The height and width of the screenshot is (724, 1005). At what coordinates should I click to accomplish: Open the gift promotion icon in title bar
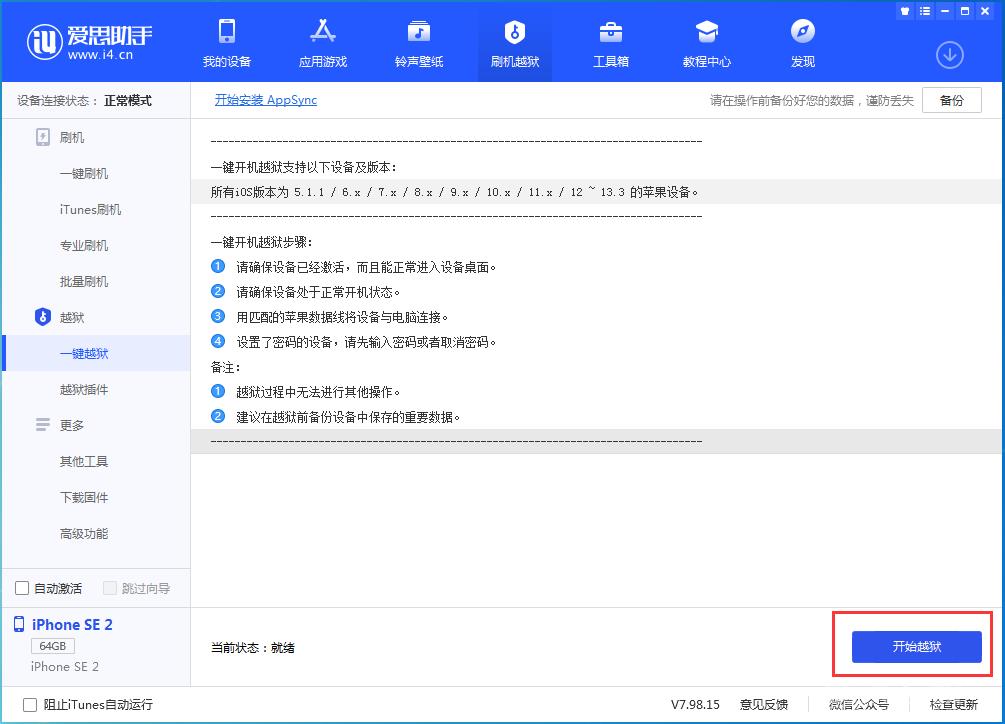(903, 11)
